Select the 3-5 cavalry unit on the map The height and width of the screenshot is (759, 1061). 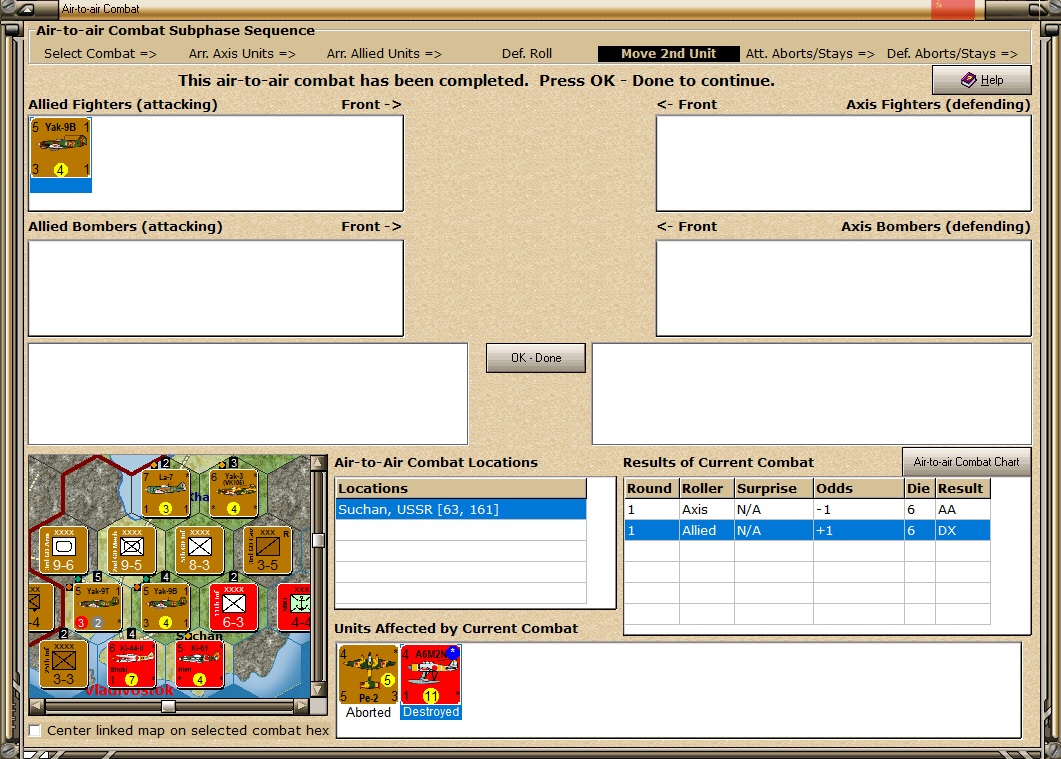tap(267, 550)
